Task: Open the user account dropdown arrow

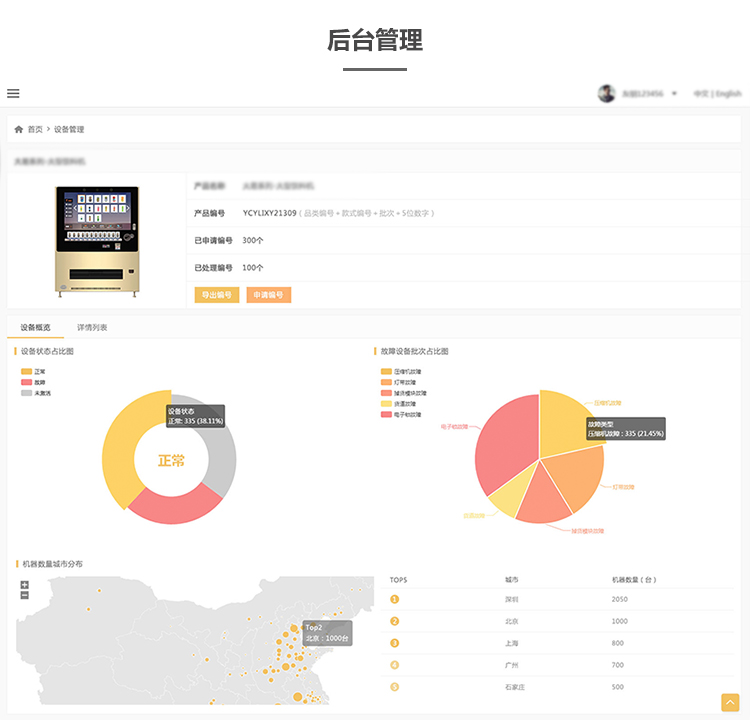Action: pos(674,93)
